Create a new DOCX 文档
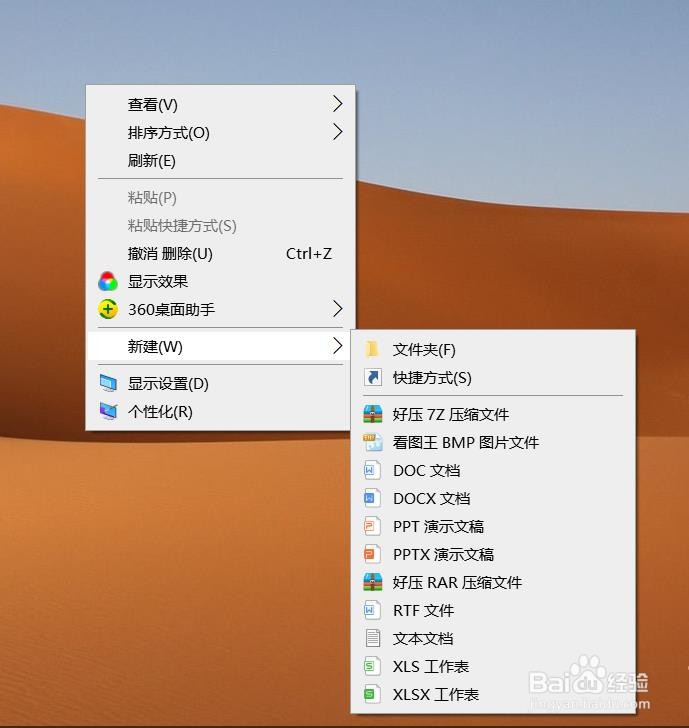689x728 pixels. pyautogui.click(x=493, y=498)
